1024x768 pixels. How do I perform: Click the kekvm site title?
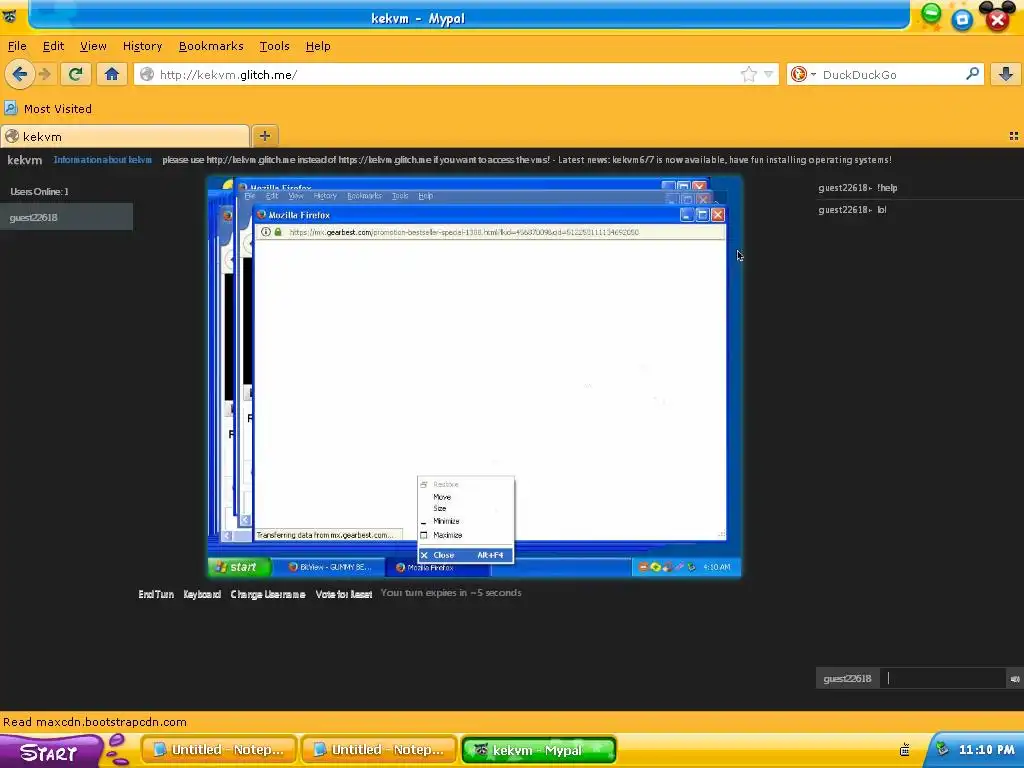25,160
